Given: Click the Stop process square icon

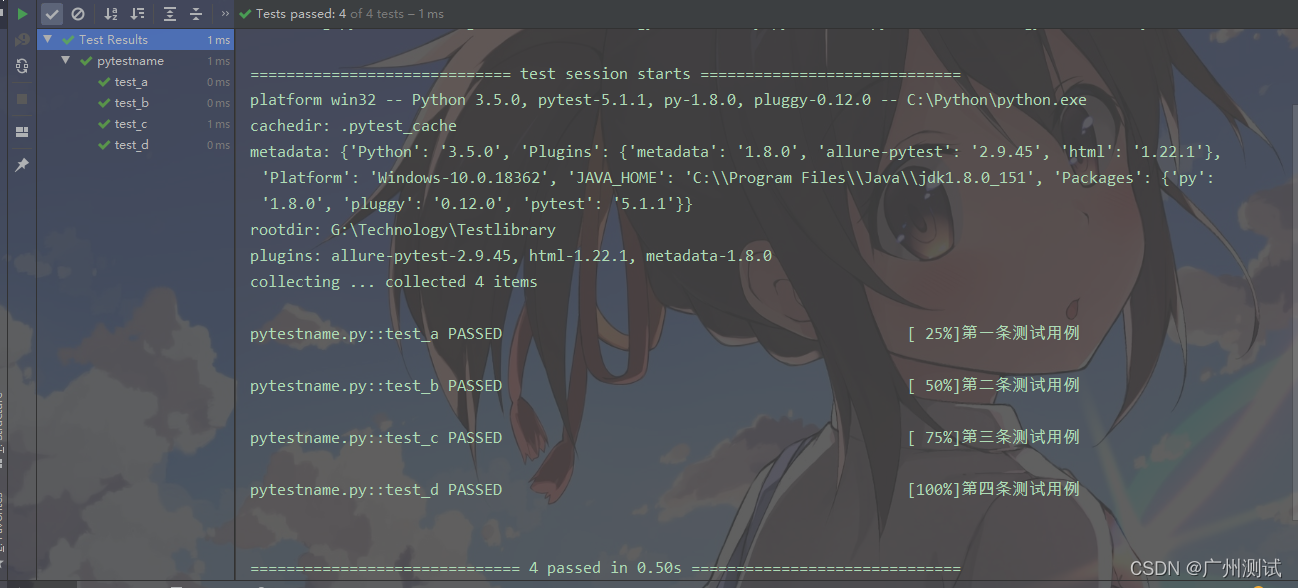Looking at the screenshot, I should pyautogui.click(x=22, y=99).
